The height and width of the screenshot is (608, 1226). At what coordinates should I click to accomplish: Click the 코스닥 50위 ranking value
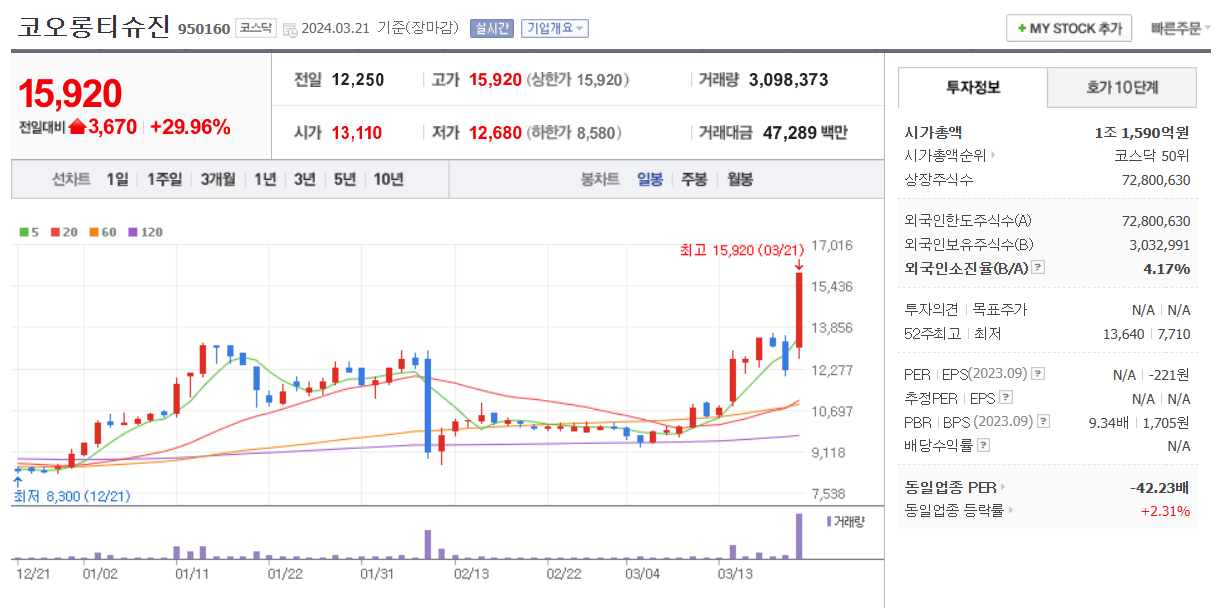point(1152,156)
